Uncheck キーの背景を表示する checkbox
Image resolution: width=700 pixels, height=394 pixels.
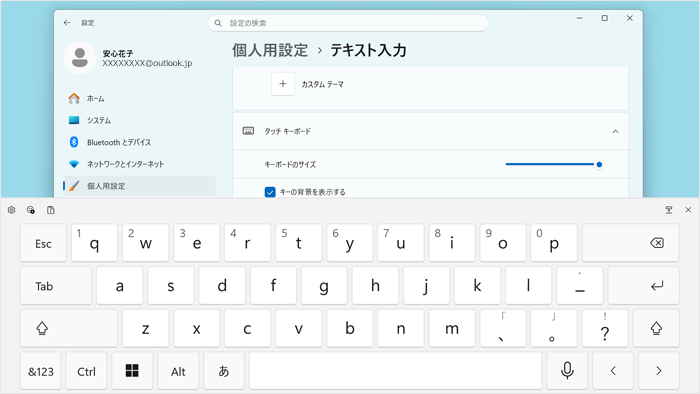pyautogui.click(x=270, y=192)
